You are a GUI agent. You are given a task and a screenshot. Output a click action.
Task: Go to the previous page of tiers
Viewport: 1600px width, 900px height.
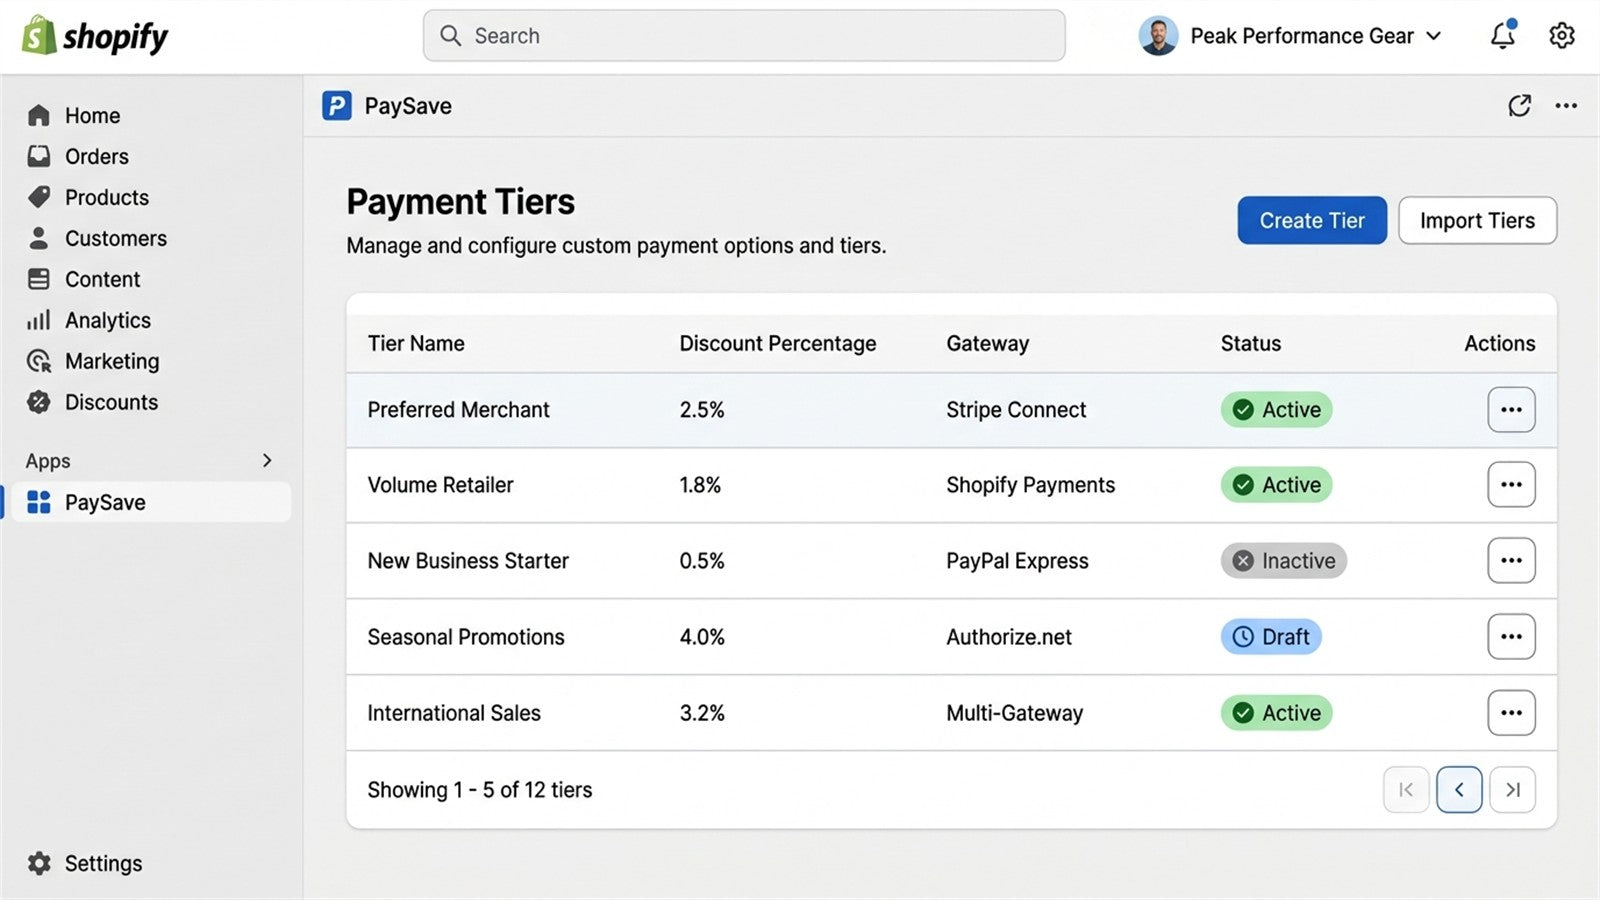1459,789
